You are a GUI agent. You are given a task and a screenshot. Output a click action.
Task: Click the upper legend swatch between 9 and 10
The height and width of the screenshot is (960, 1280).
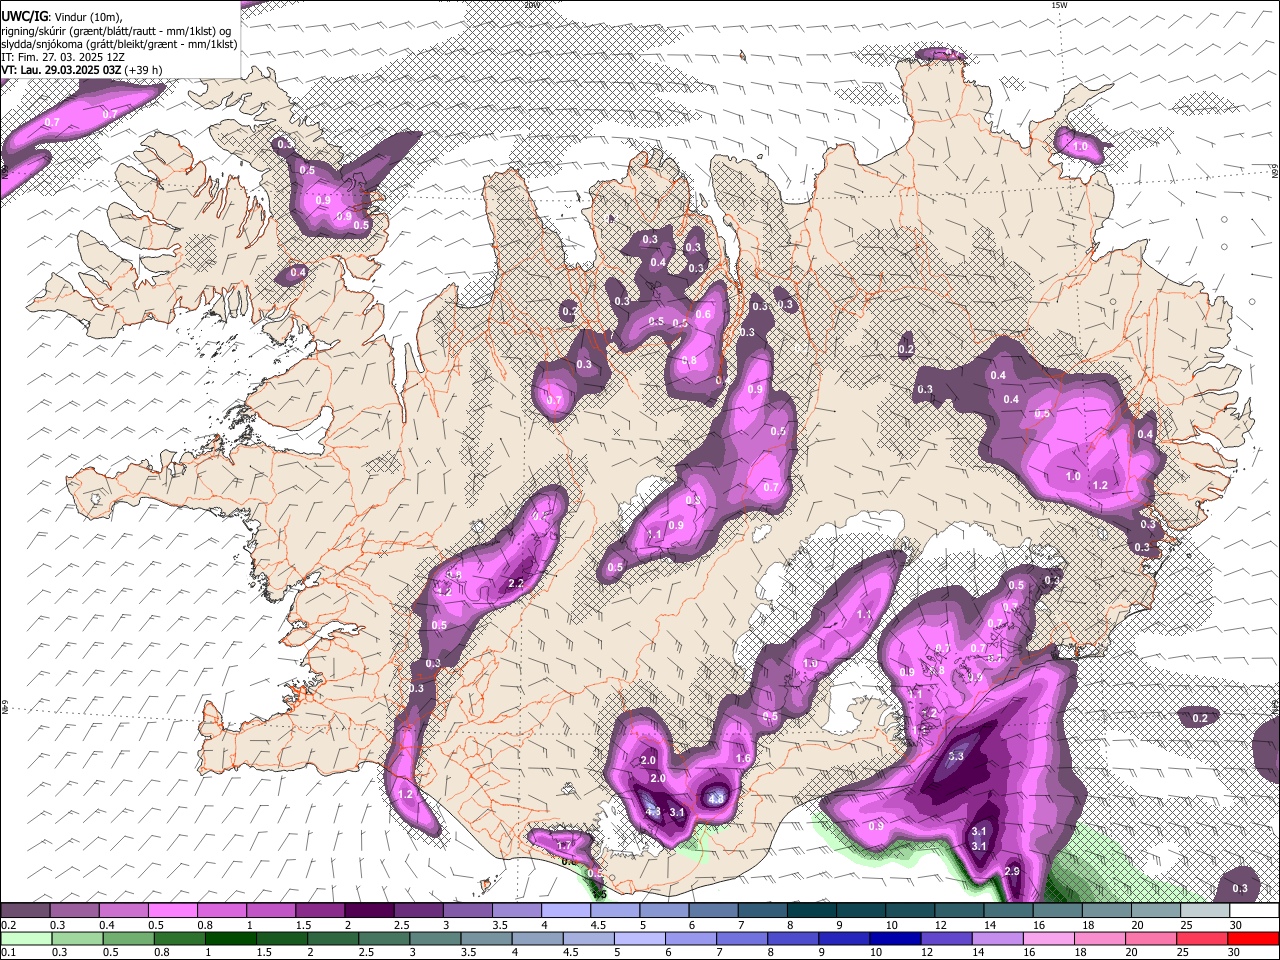861,910
